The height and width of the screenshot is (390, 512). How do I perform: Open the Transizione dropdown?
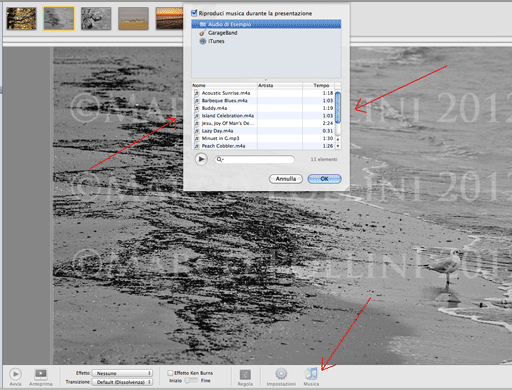[122, 382]
